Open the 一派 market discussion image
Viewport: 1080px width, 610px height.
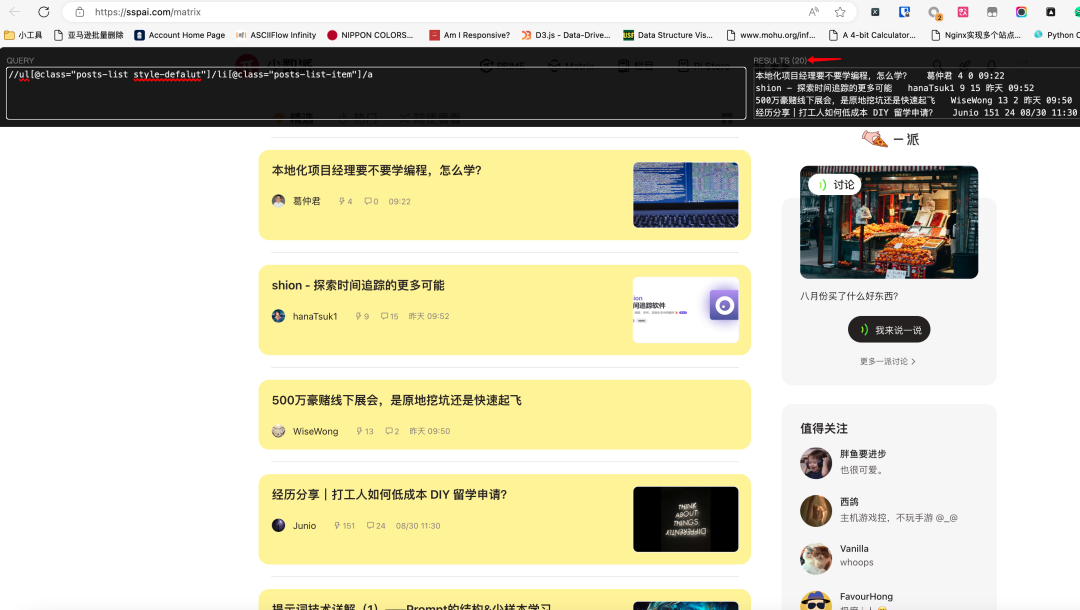point(889,222)
